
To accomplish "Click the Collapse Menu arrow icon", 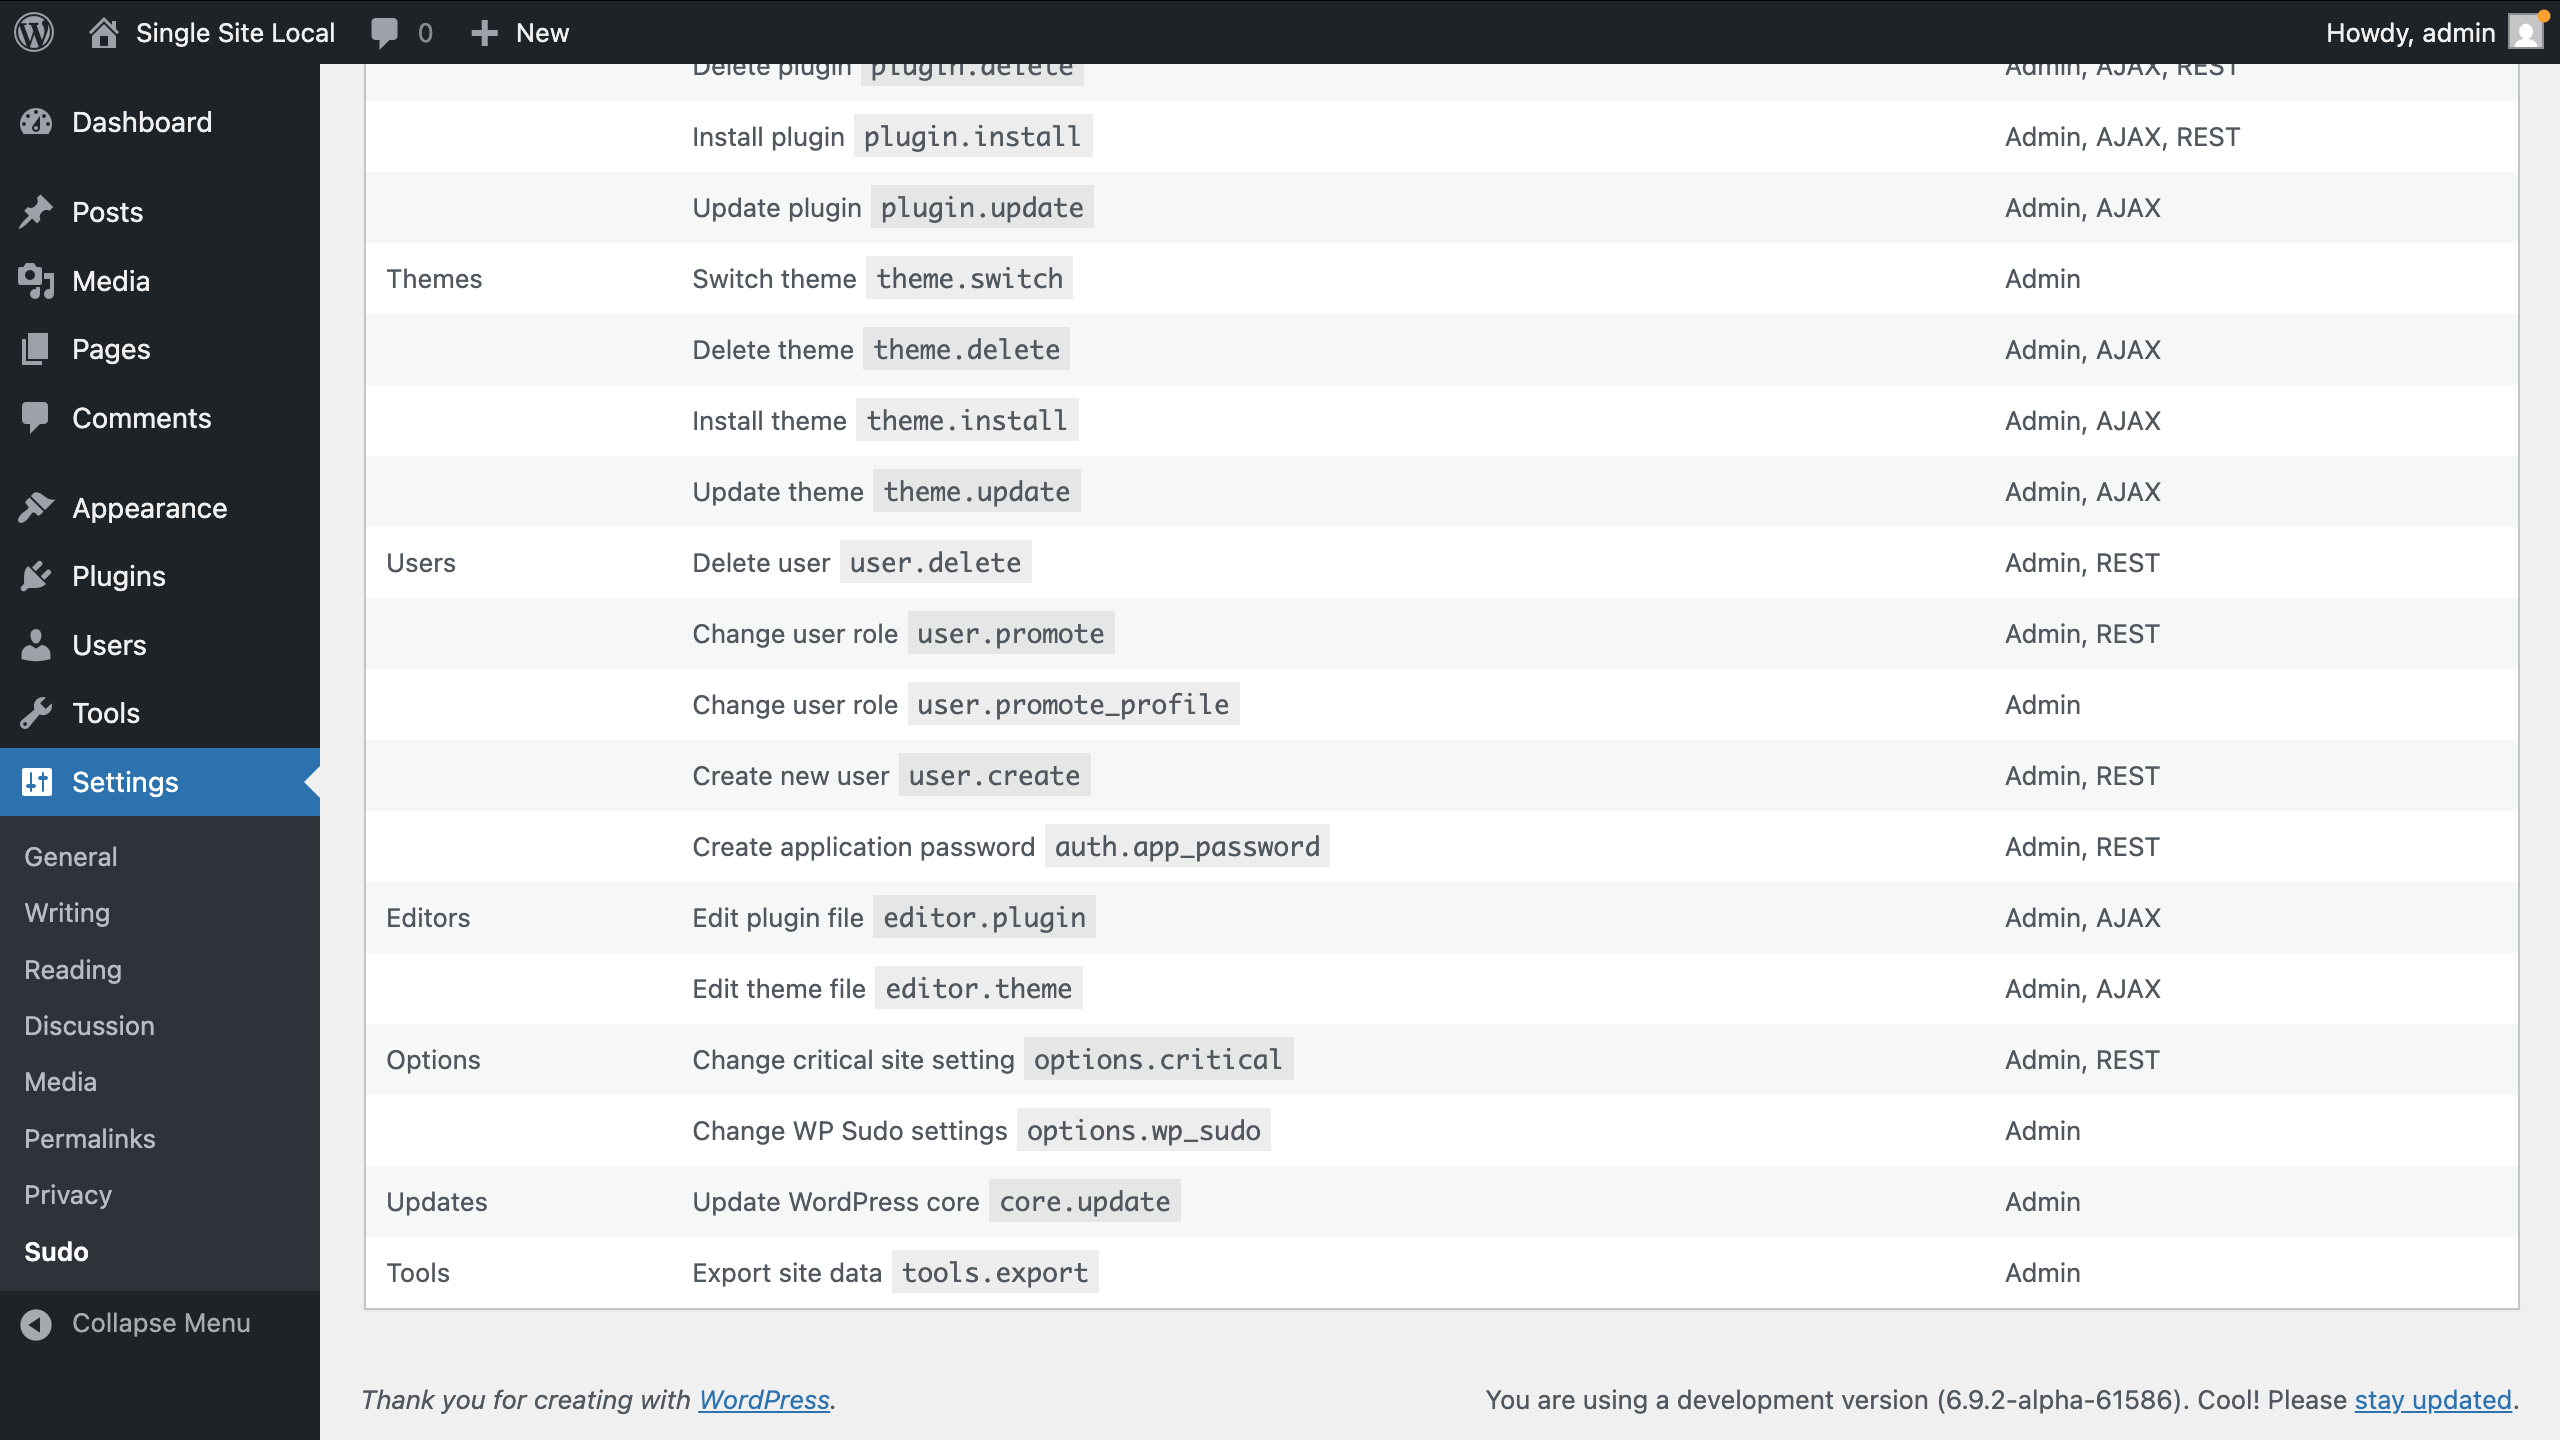I will click(36, 1324).
